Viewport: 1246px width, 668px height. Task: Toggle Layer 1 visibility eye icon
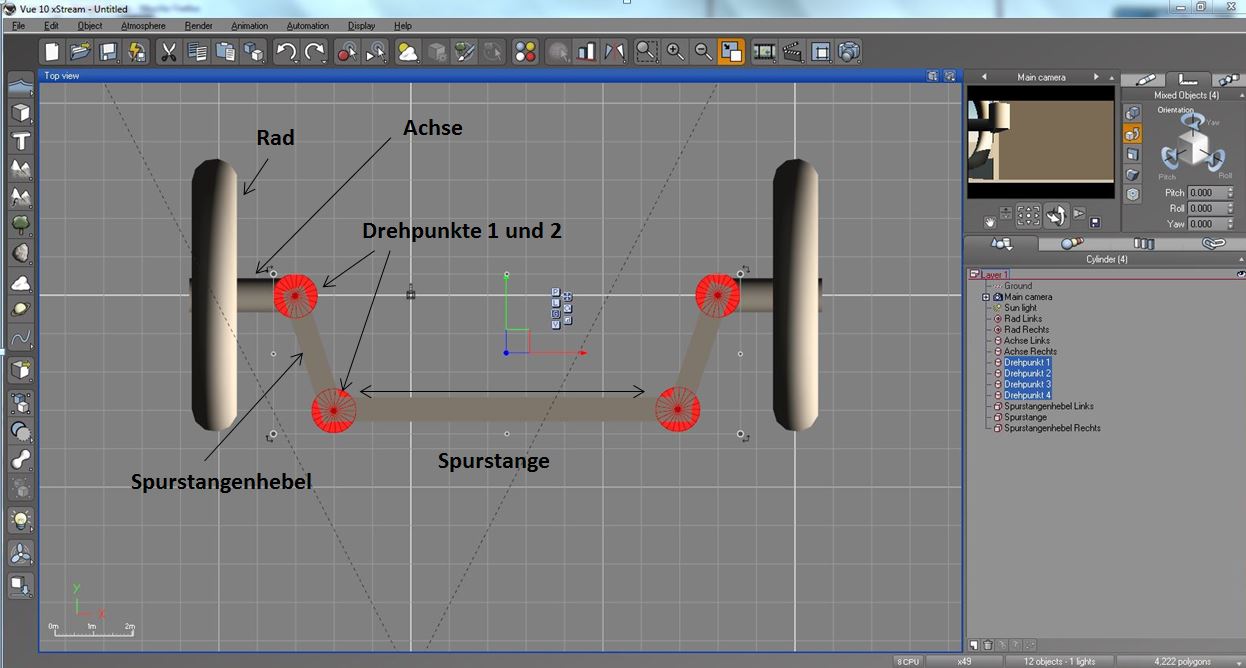[x=1240, y=274]
